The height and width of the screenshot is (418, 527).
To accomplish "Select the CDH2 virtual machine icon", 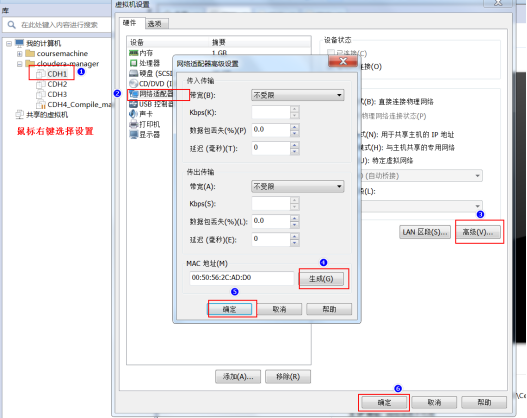I will click(41, 84).
